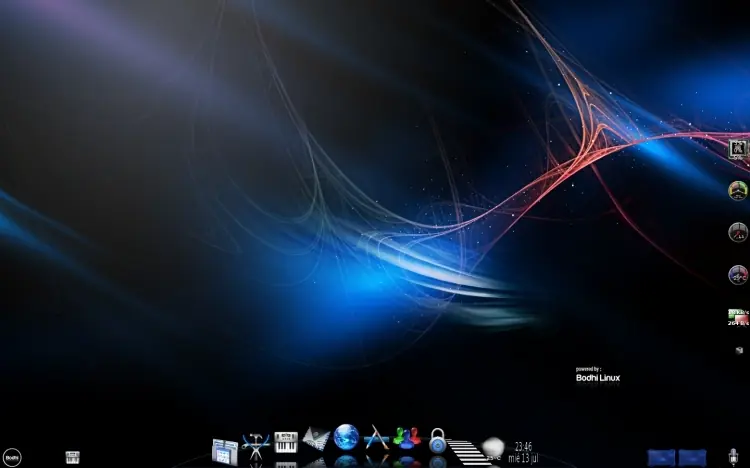Open the network speed monitor gadget
This screenshot has width=750, height=468.
pyautogui.click(x=738, y=317)
